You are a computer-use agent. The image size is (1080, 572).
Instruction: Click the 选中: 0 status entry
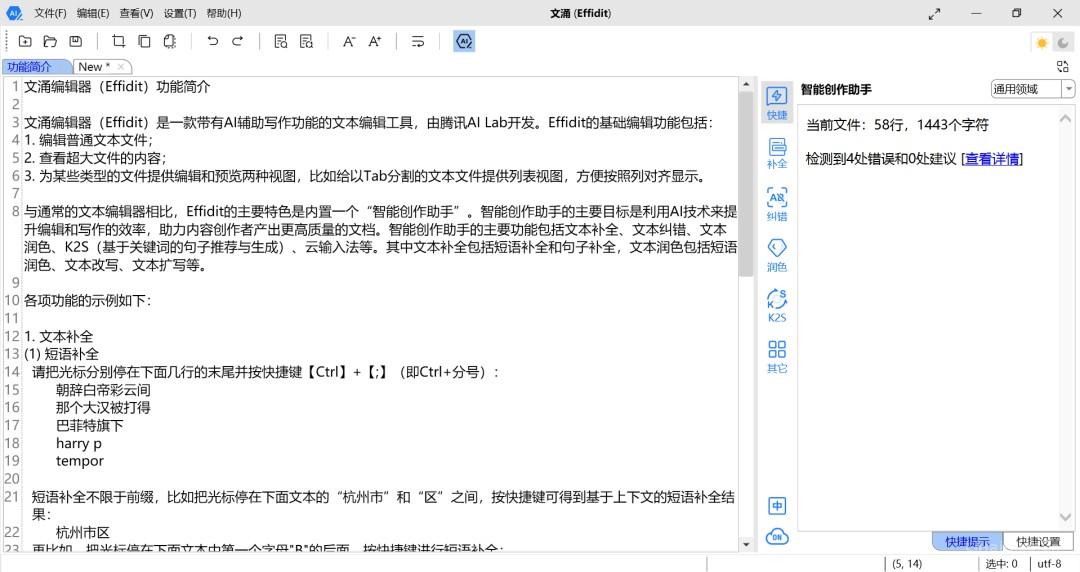coord(1001,564)
